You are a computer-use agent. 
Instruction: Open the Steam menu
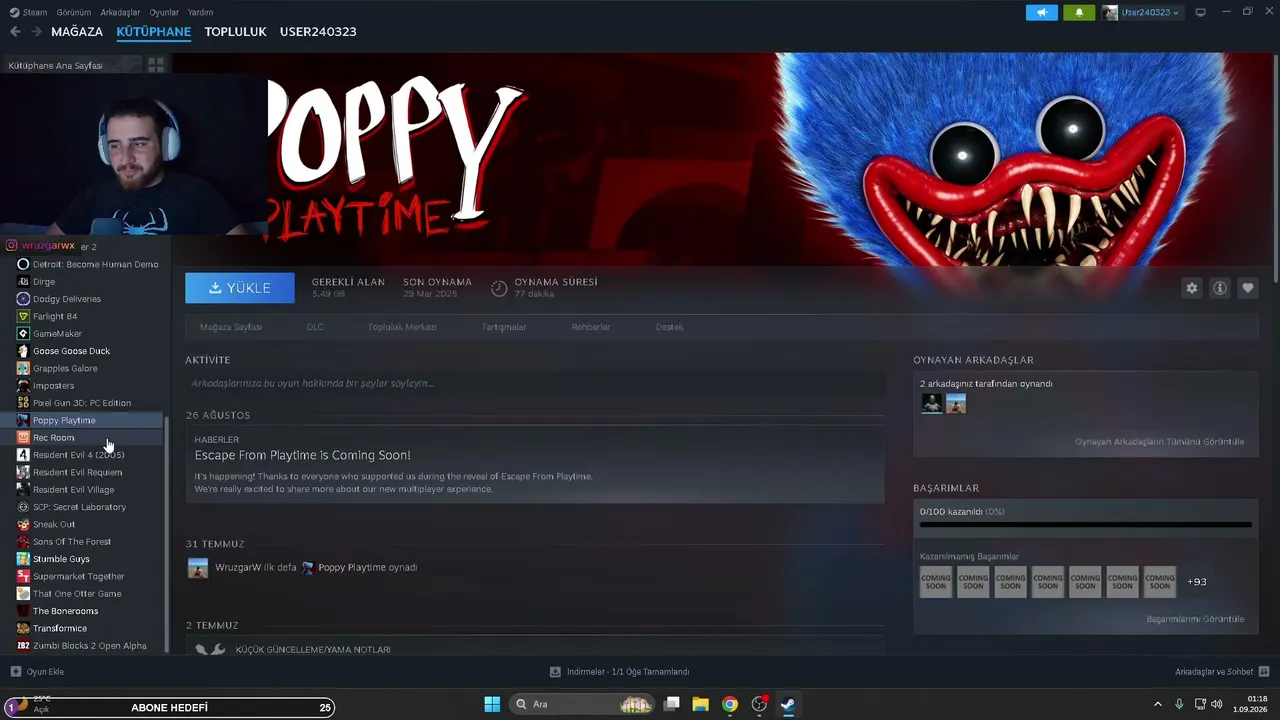pos(35,12)
